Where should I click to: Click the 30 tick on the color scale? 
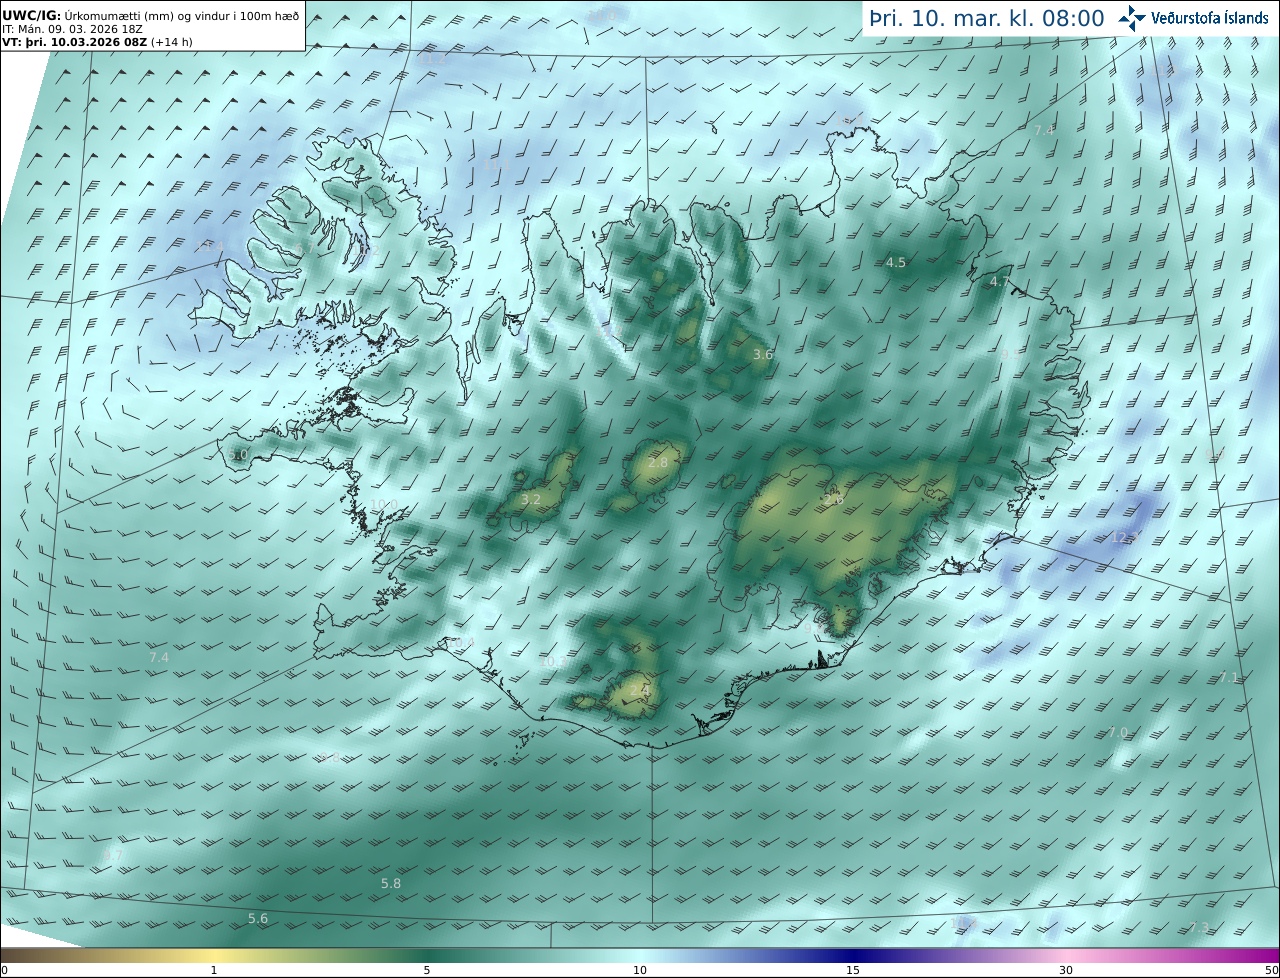tap(1066, 970)
